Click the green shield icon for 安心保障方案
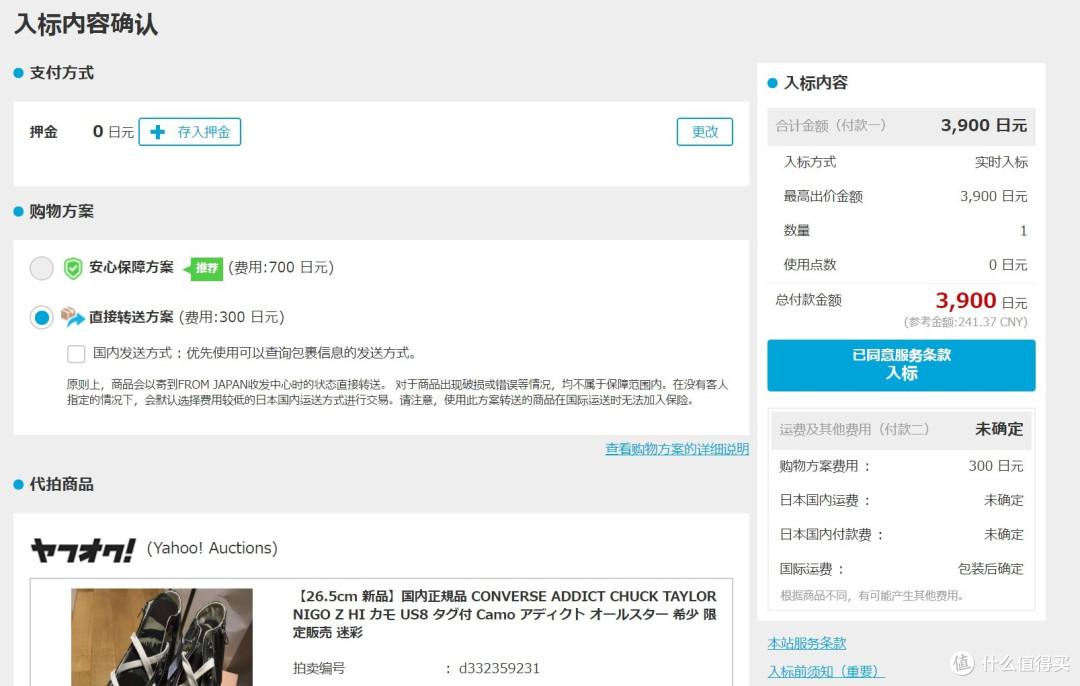The height and width of the screenshot is (686, 1080). [x=73, y=268]
